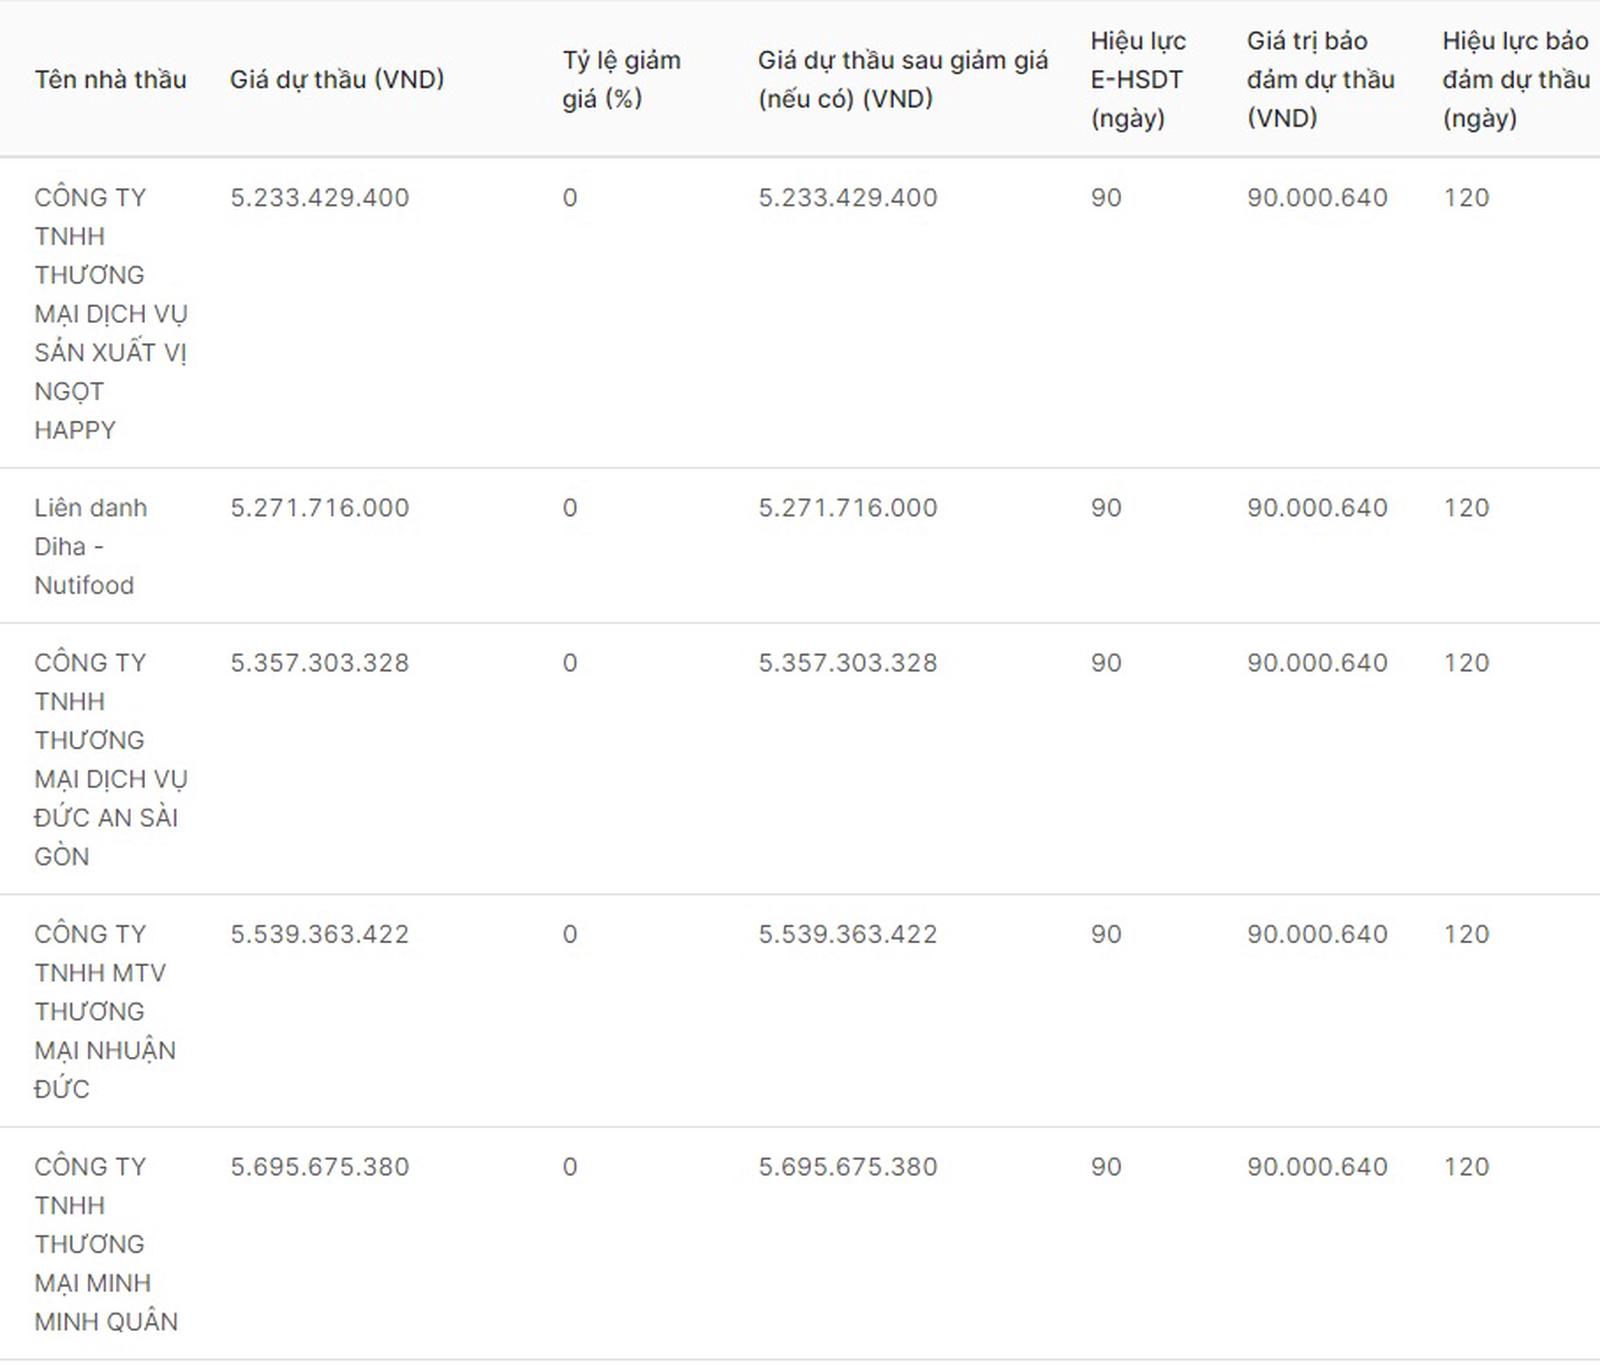Click guarantee validity '120' in MINH MINH QUÂN row
This screenshot has height=1371, width=1600.
pos(1466,1167)
